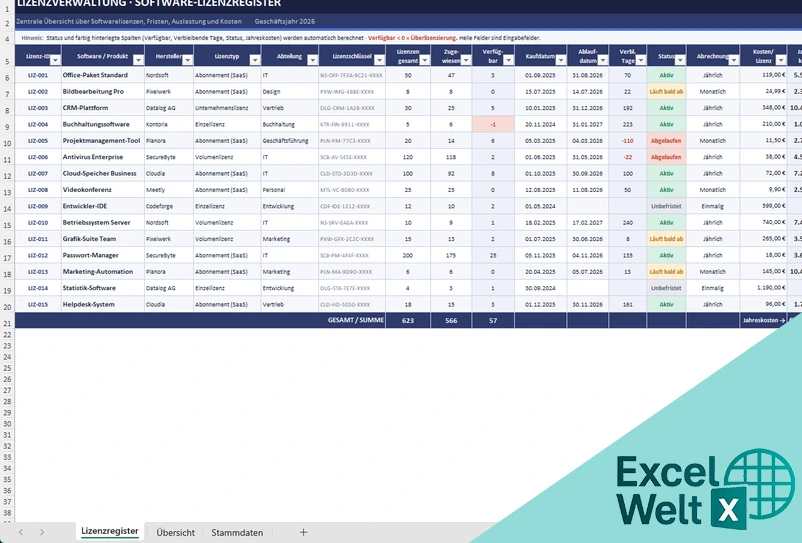Click the Jahreskosten arrow label cell
802x543 pixels.
click(x=763, y=321)
